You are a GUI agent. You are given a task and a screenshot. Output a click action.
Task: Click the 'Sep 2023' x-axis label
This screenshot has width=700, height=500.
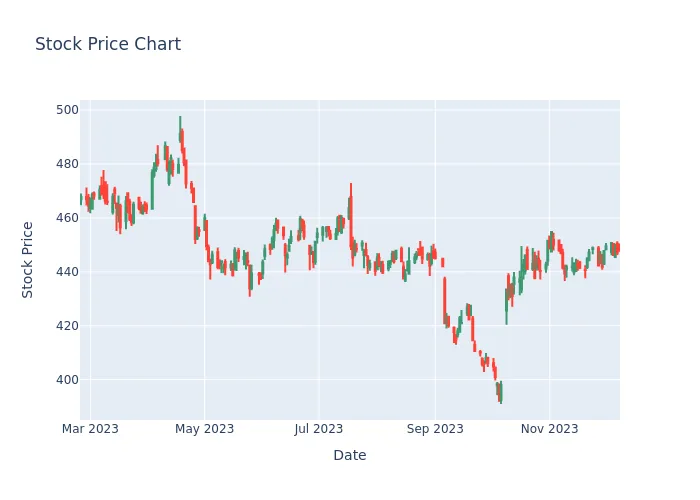point(435,429)
